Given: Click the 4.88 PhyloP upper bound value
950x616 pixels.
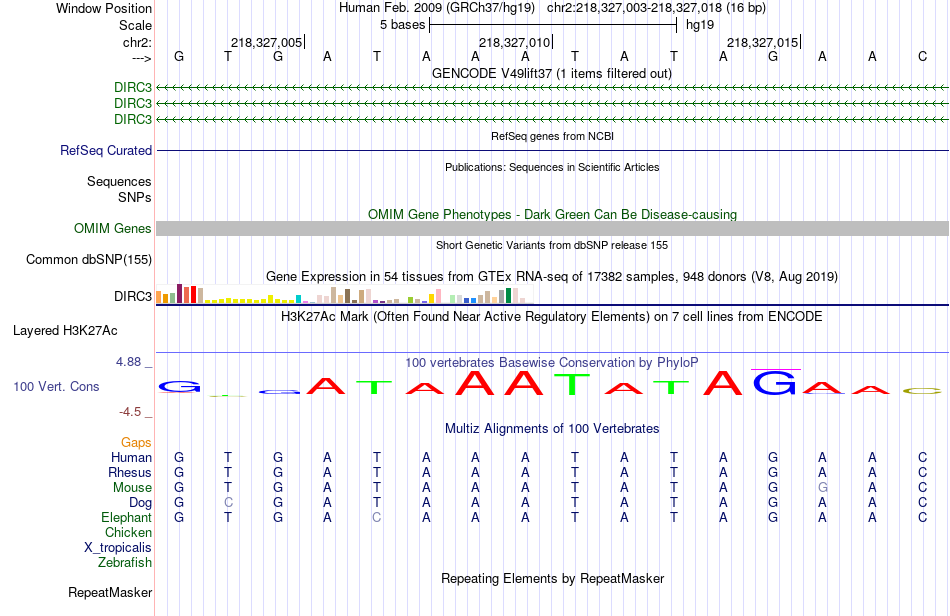Looking at the screenshot, I should tap(128, 362).
